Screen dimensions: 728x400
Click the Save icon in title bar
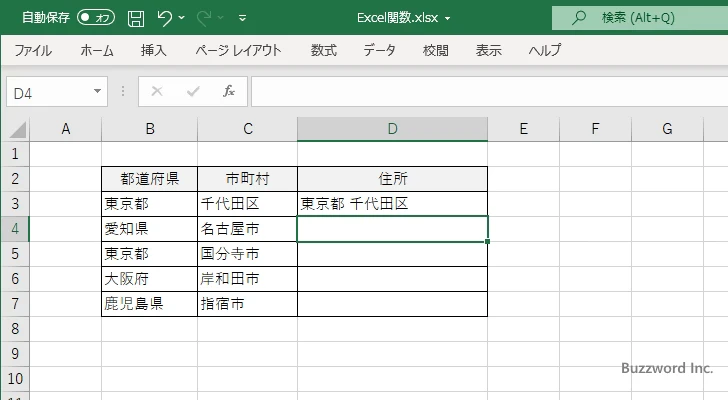pyautogui.click(x=136, y=18)
